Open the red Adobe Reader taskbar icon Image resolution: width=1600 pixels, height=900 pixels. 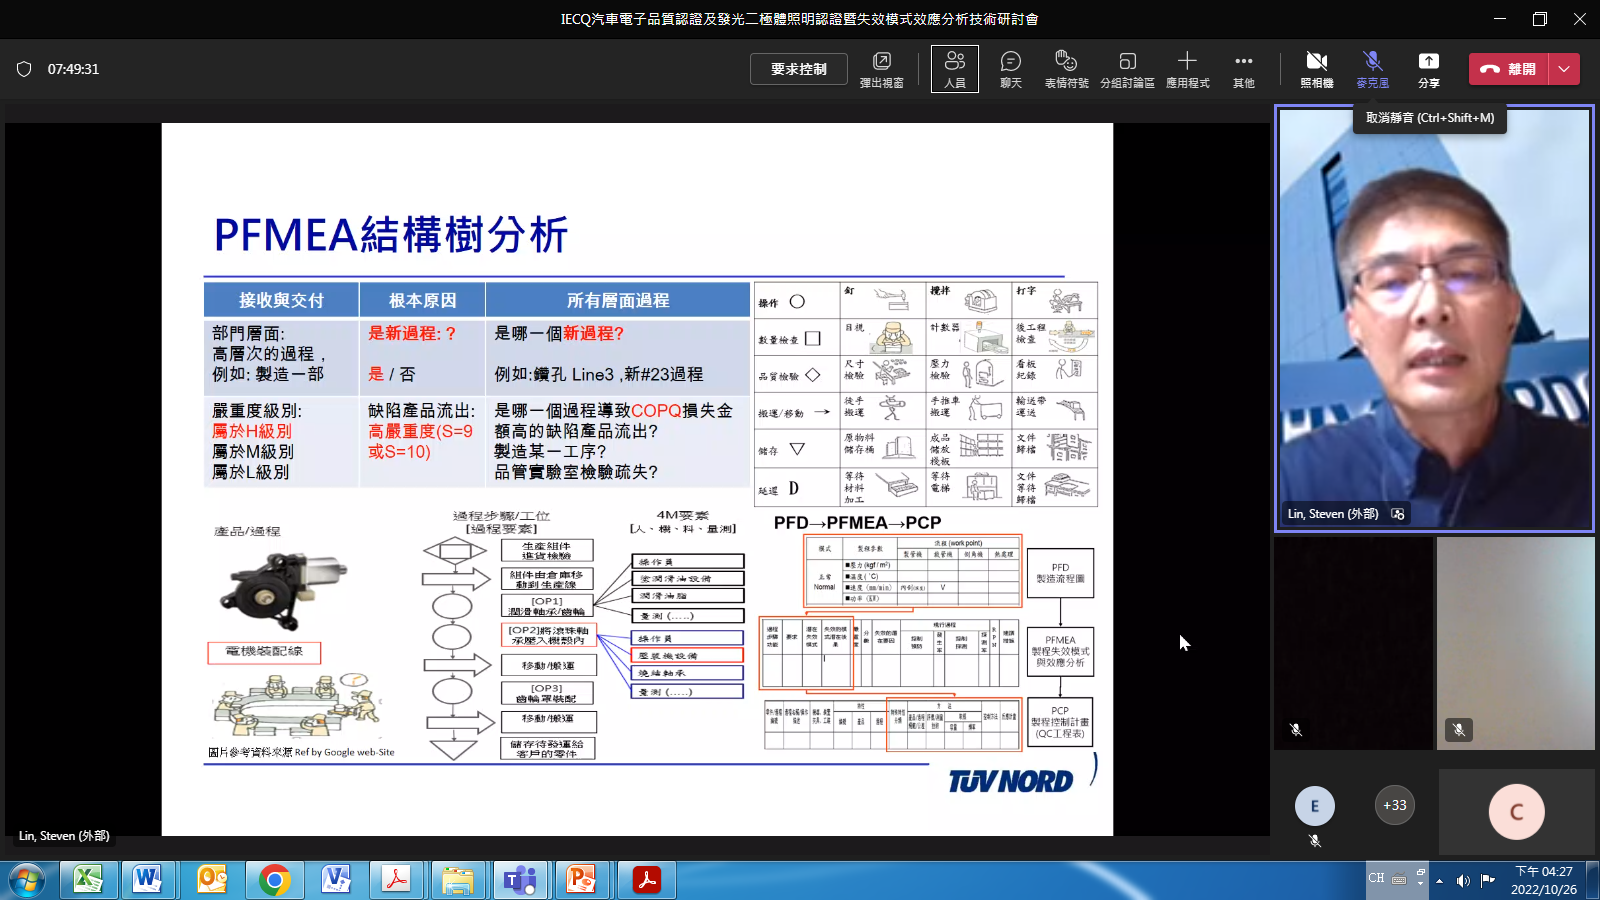coord(646,880)
